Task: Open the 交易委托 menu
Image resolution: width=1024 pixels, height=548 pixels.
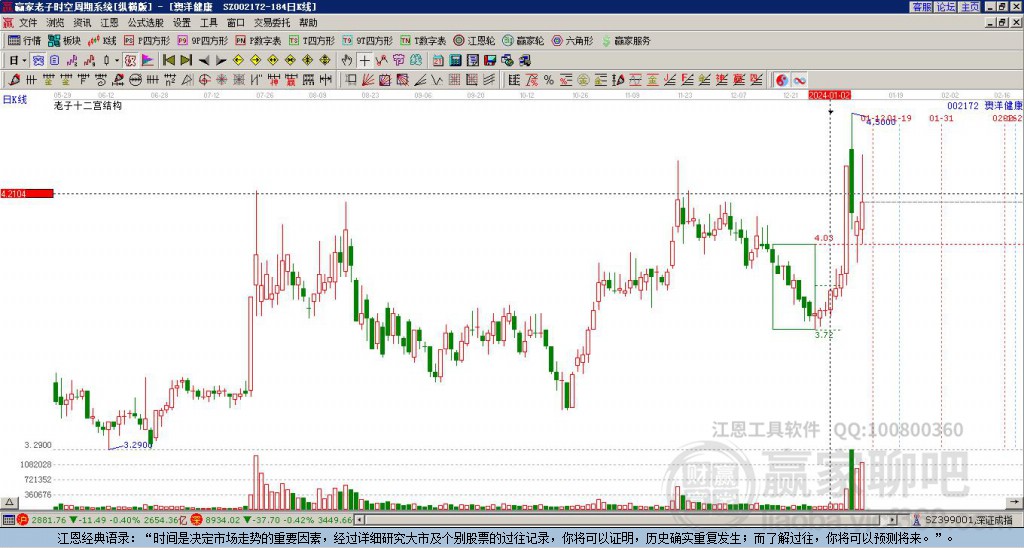Action: click(272, 23)
